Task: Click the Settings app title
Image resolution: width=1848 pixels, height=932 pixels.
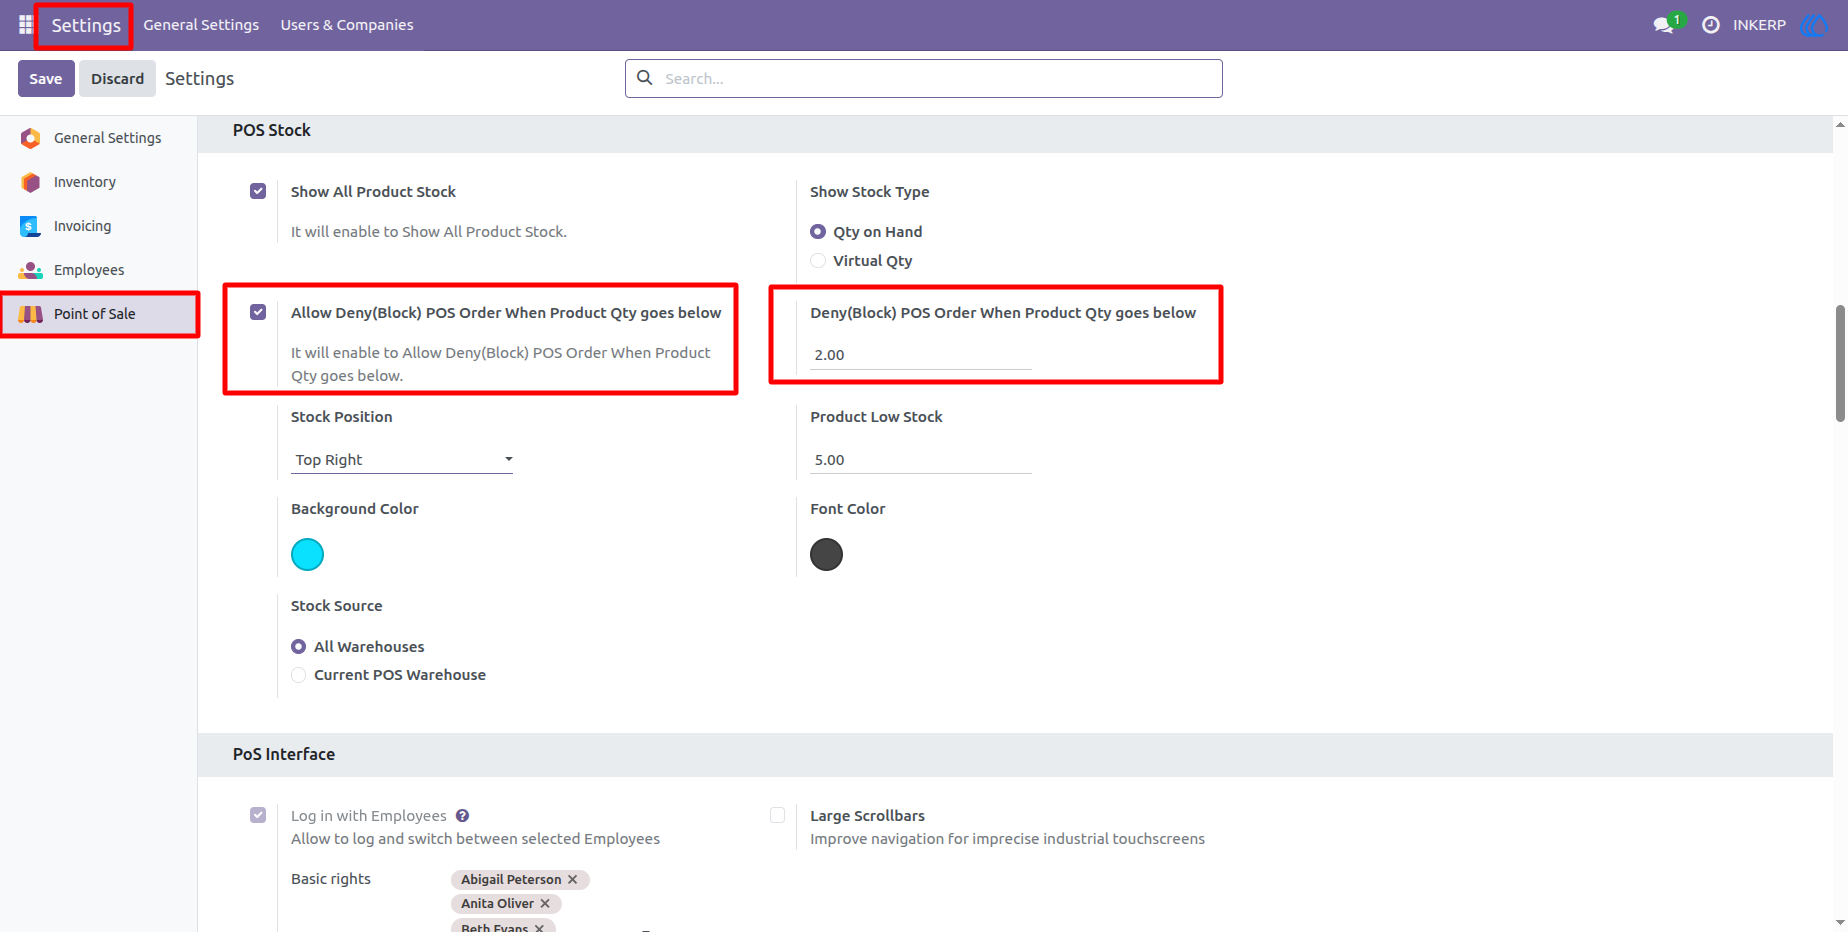Action: [x=86, y=25]
